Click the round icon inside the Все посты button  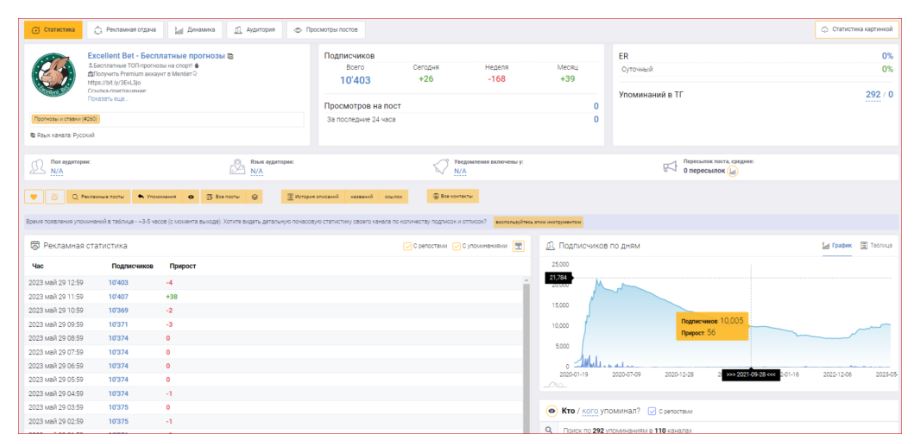point(255,197)
